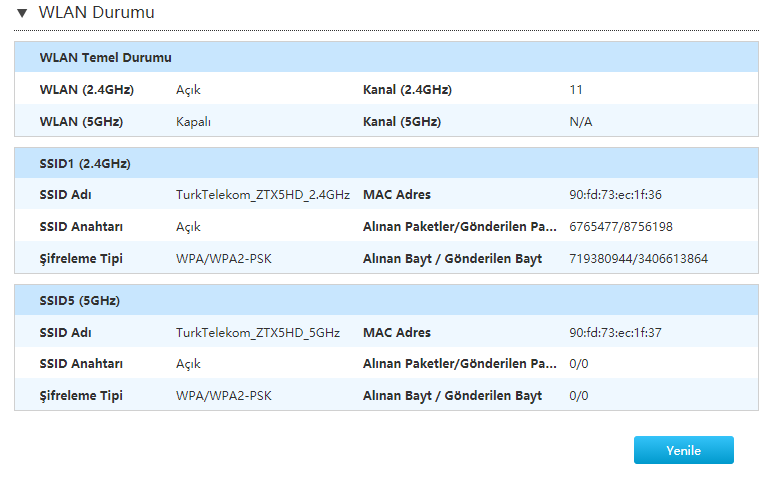Image resolution: width=769 pixels, height=478 pixels.
Task: Click the WLAN (2.4GHz) label
Action: point(87,90)
